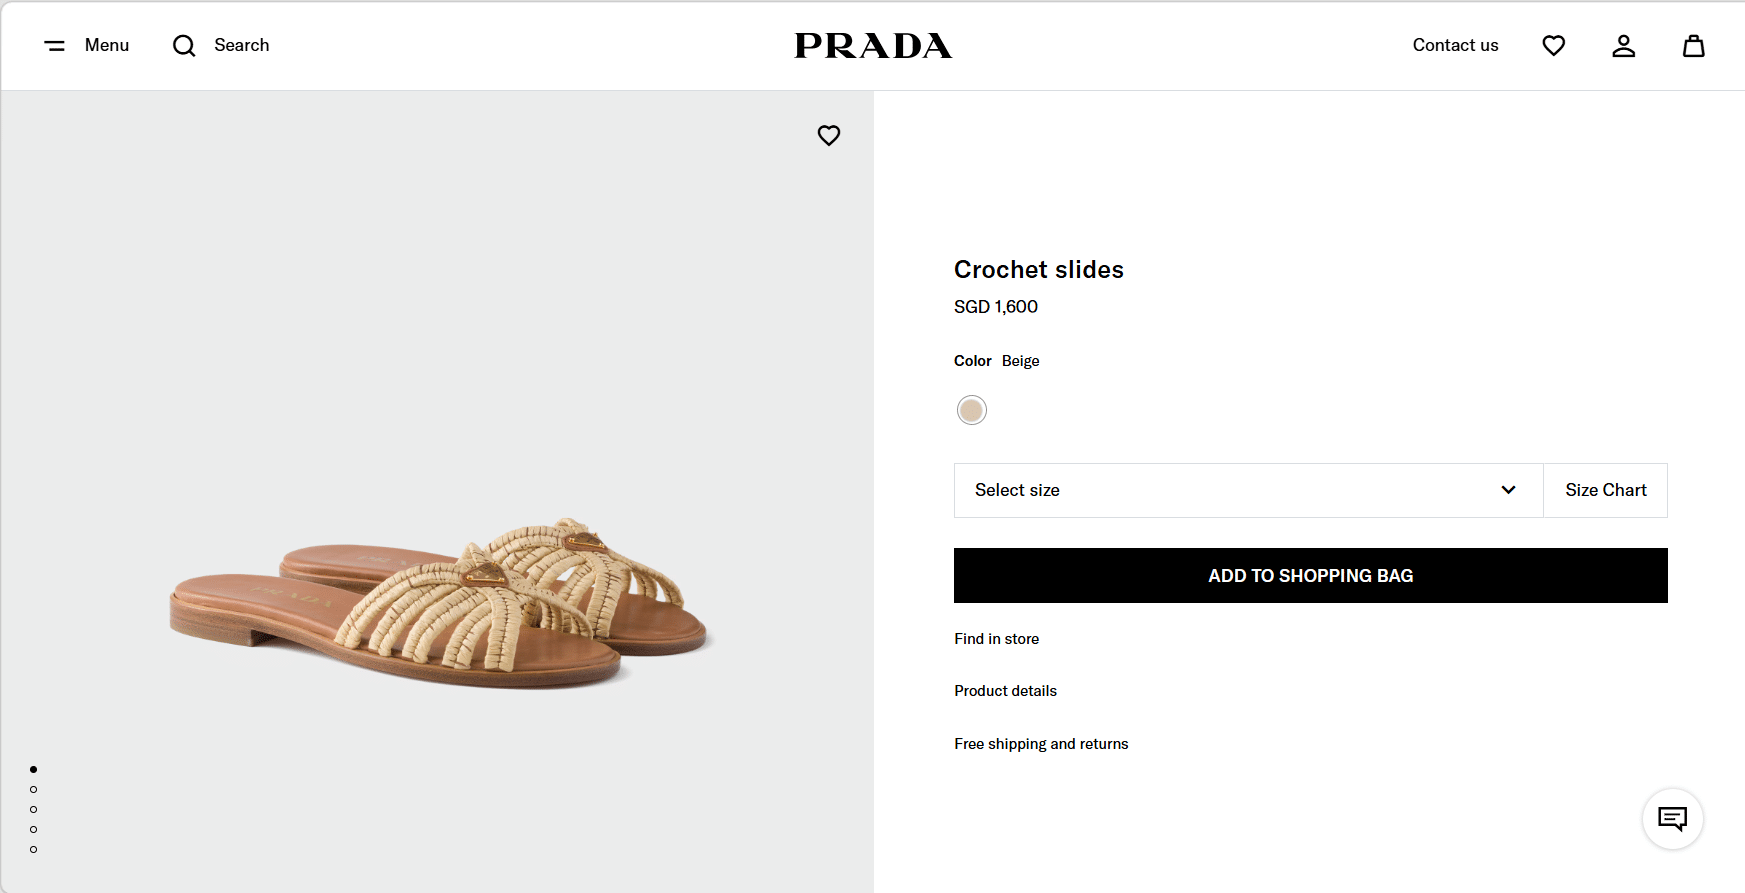The height and width of the screenshot is (893, 1745).
Task: Jump to the last carousel image dot
Action: [34, 849]
